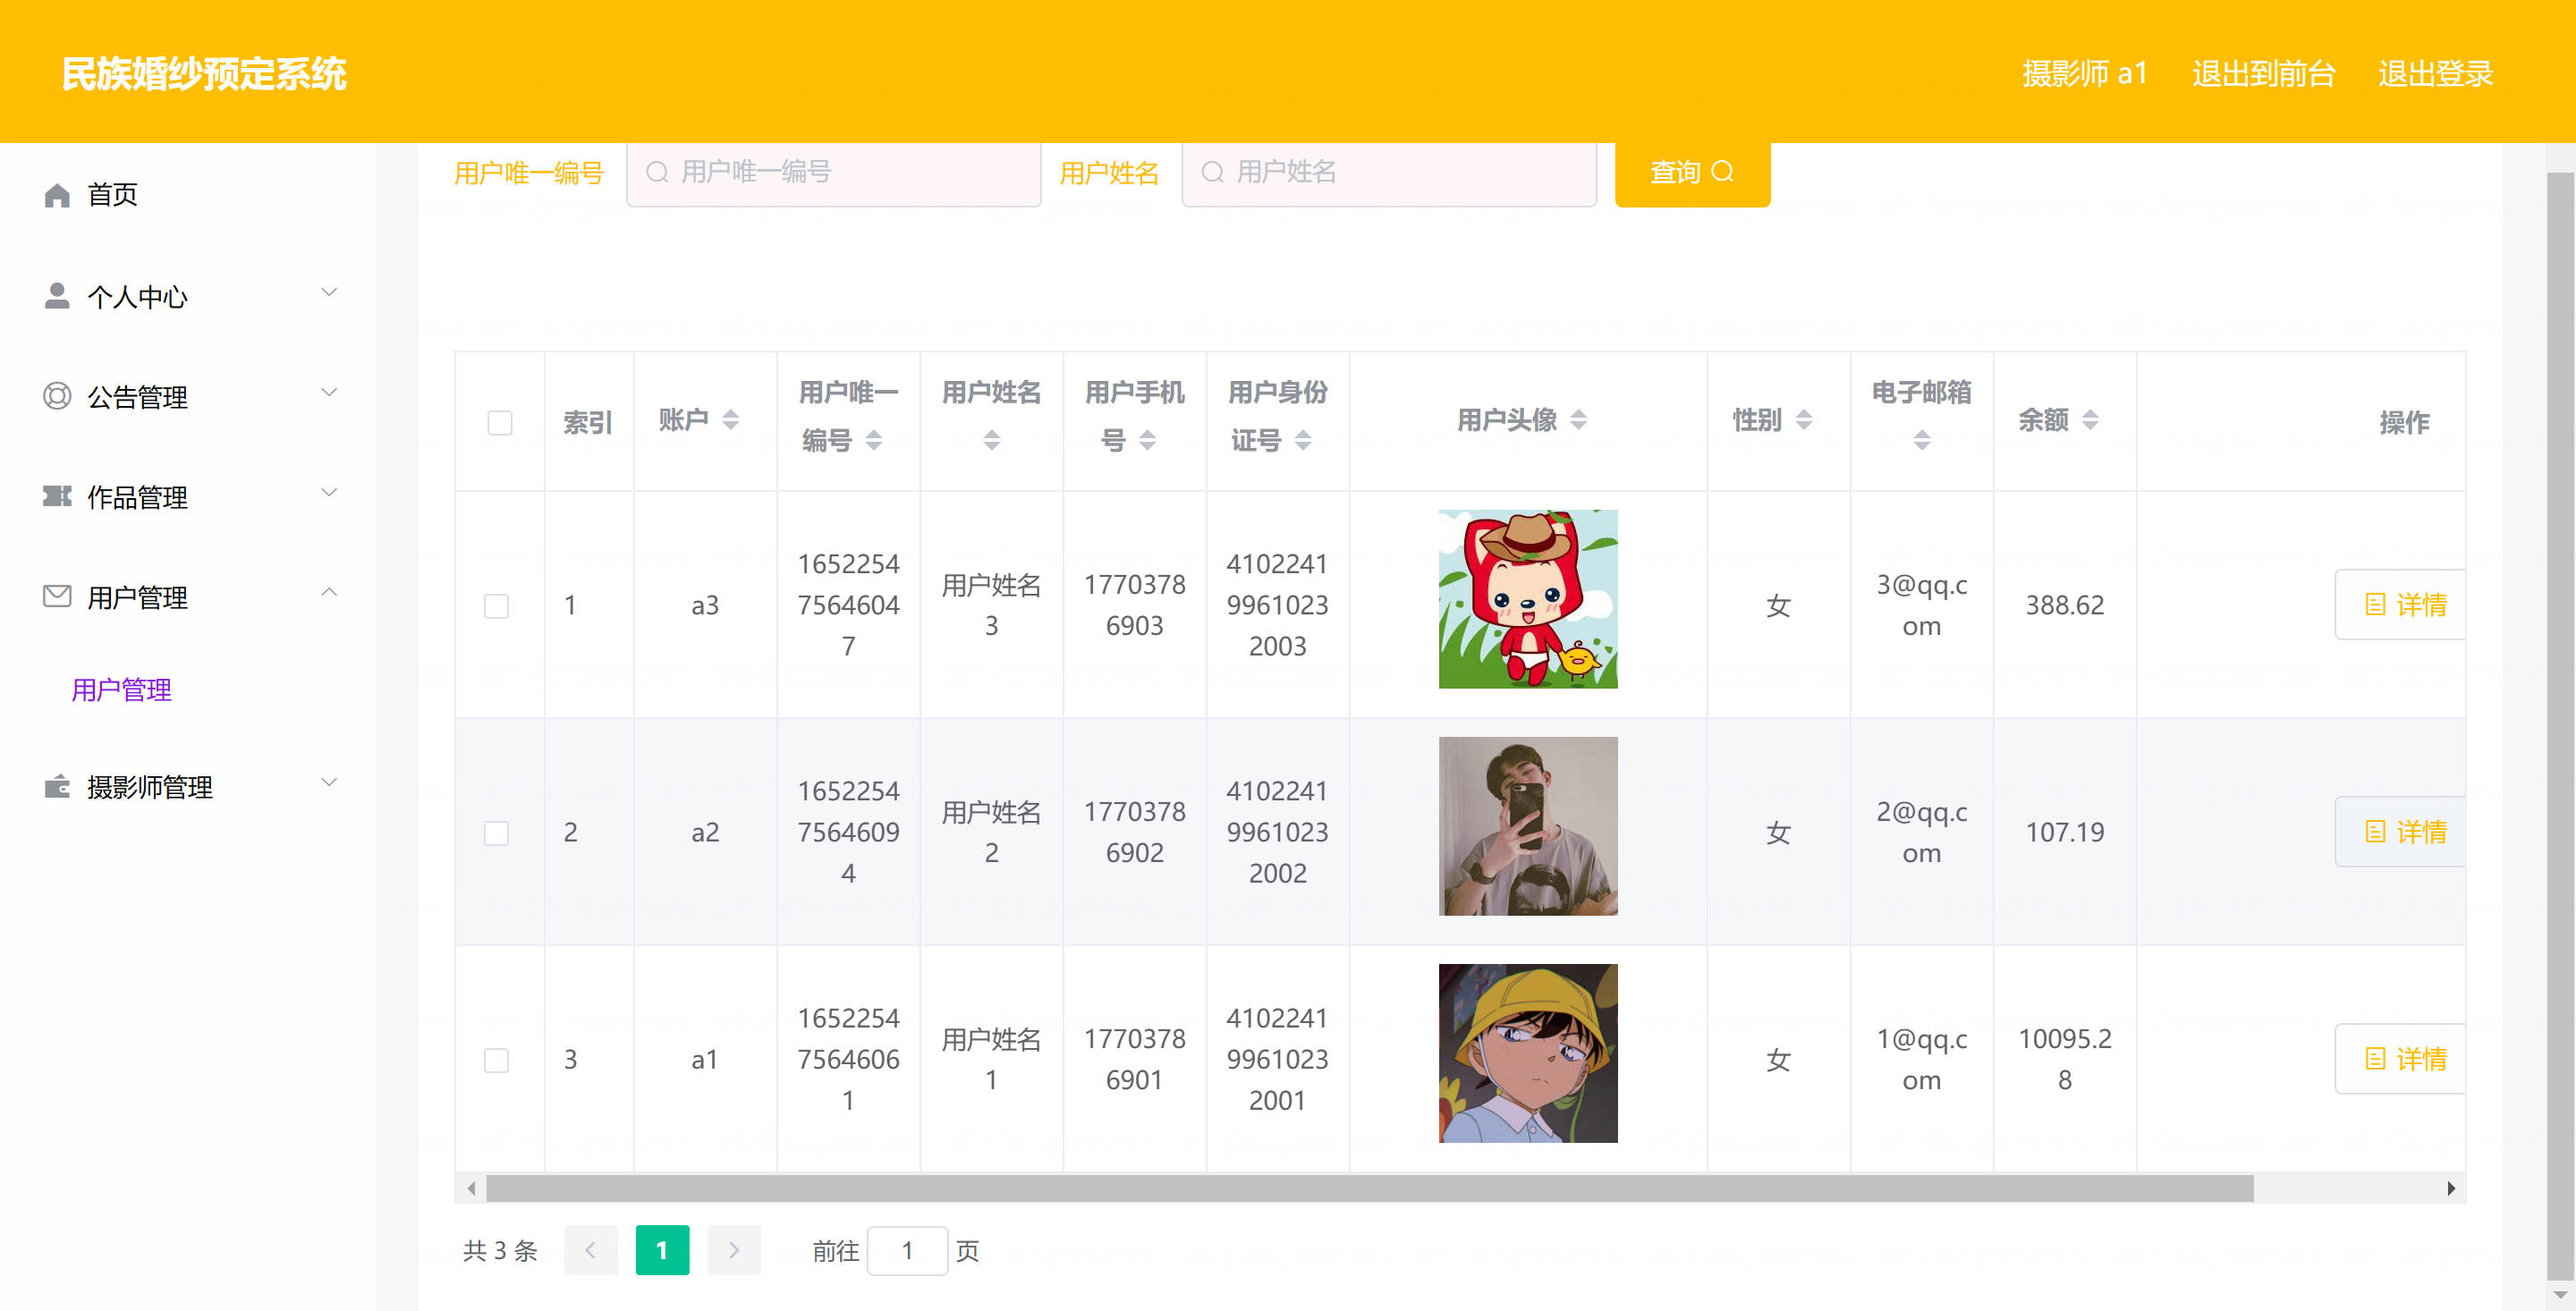2576x1311 pixels.
Task: Open the 首页 menu item
Action: [x=188, y=195]
